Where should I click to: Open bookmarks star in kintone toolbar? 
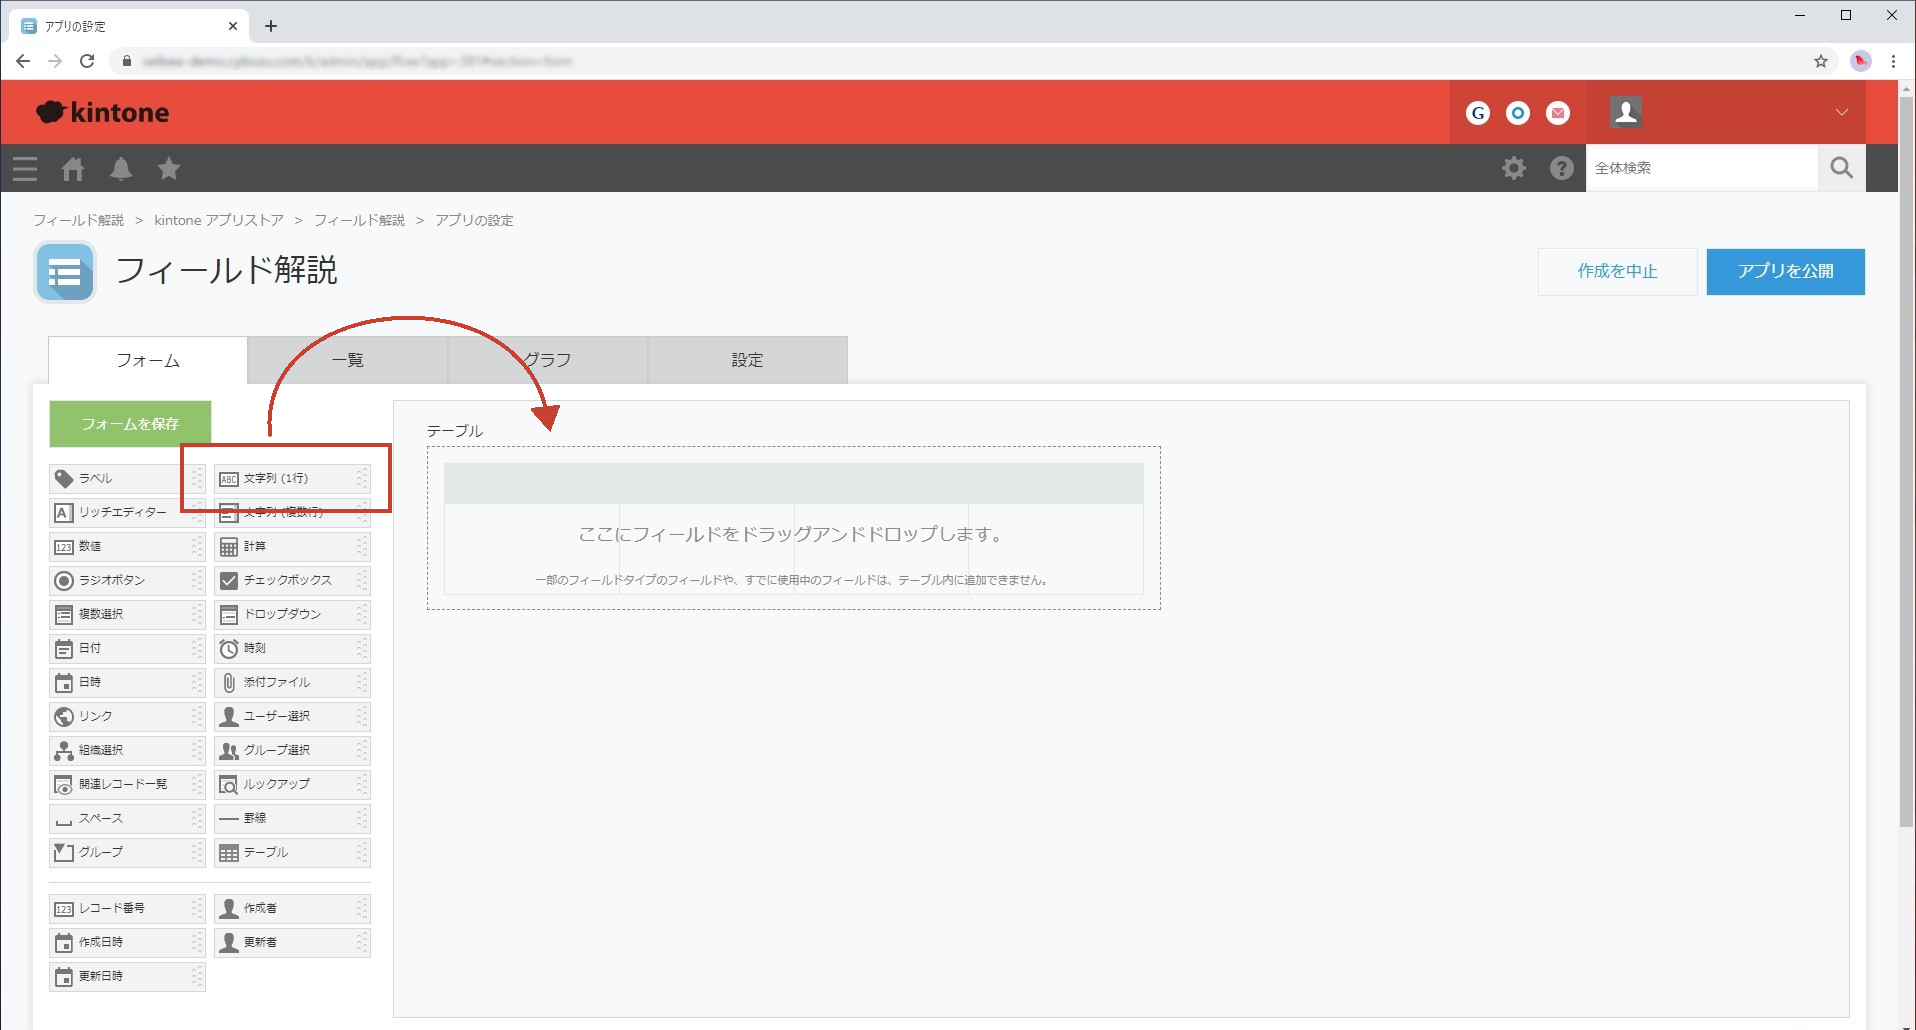click(x=169, y=168)
